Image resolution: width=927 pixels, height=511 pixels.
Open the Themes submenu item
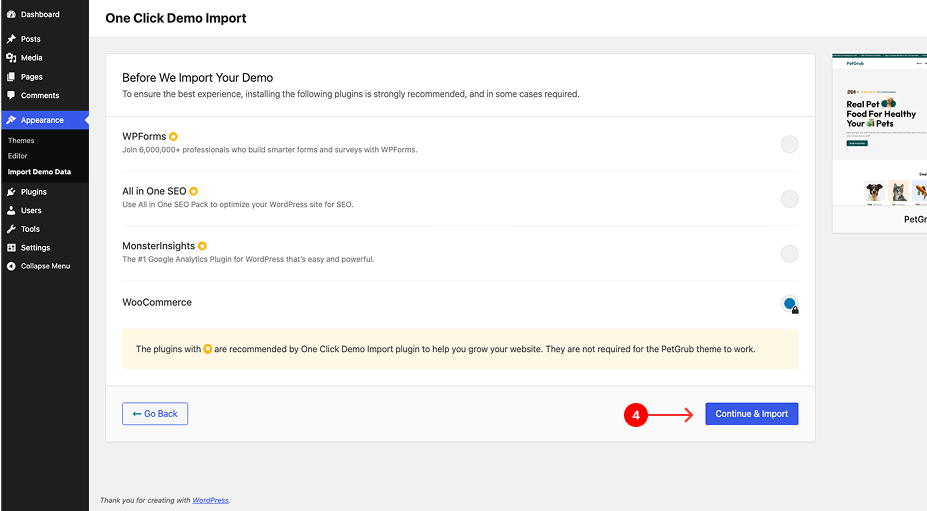[x=21, y=141]
